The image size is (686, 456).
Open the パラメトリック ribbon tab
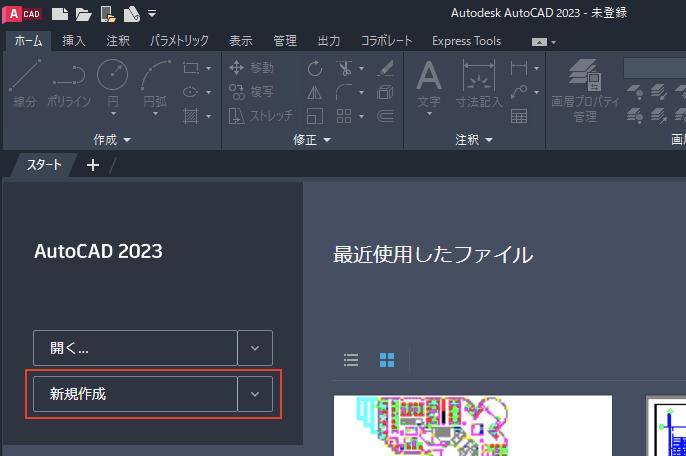click(179, 41)
